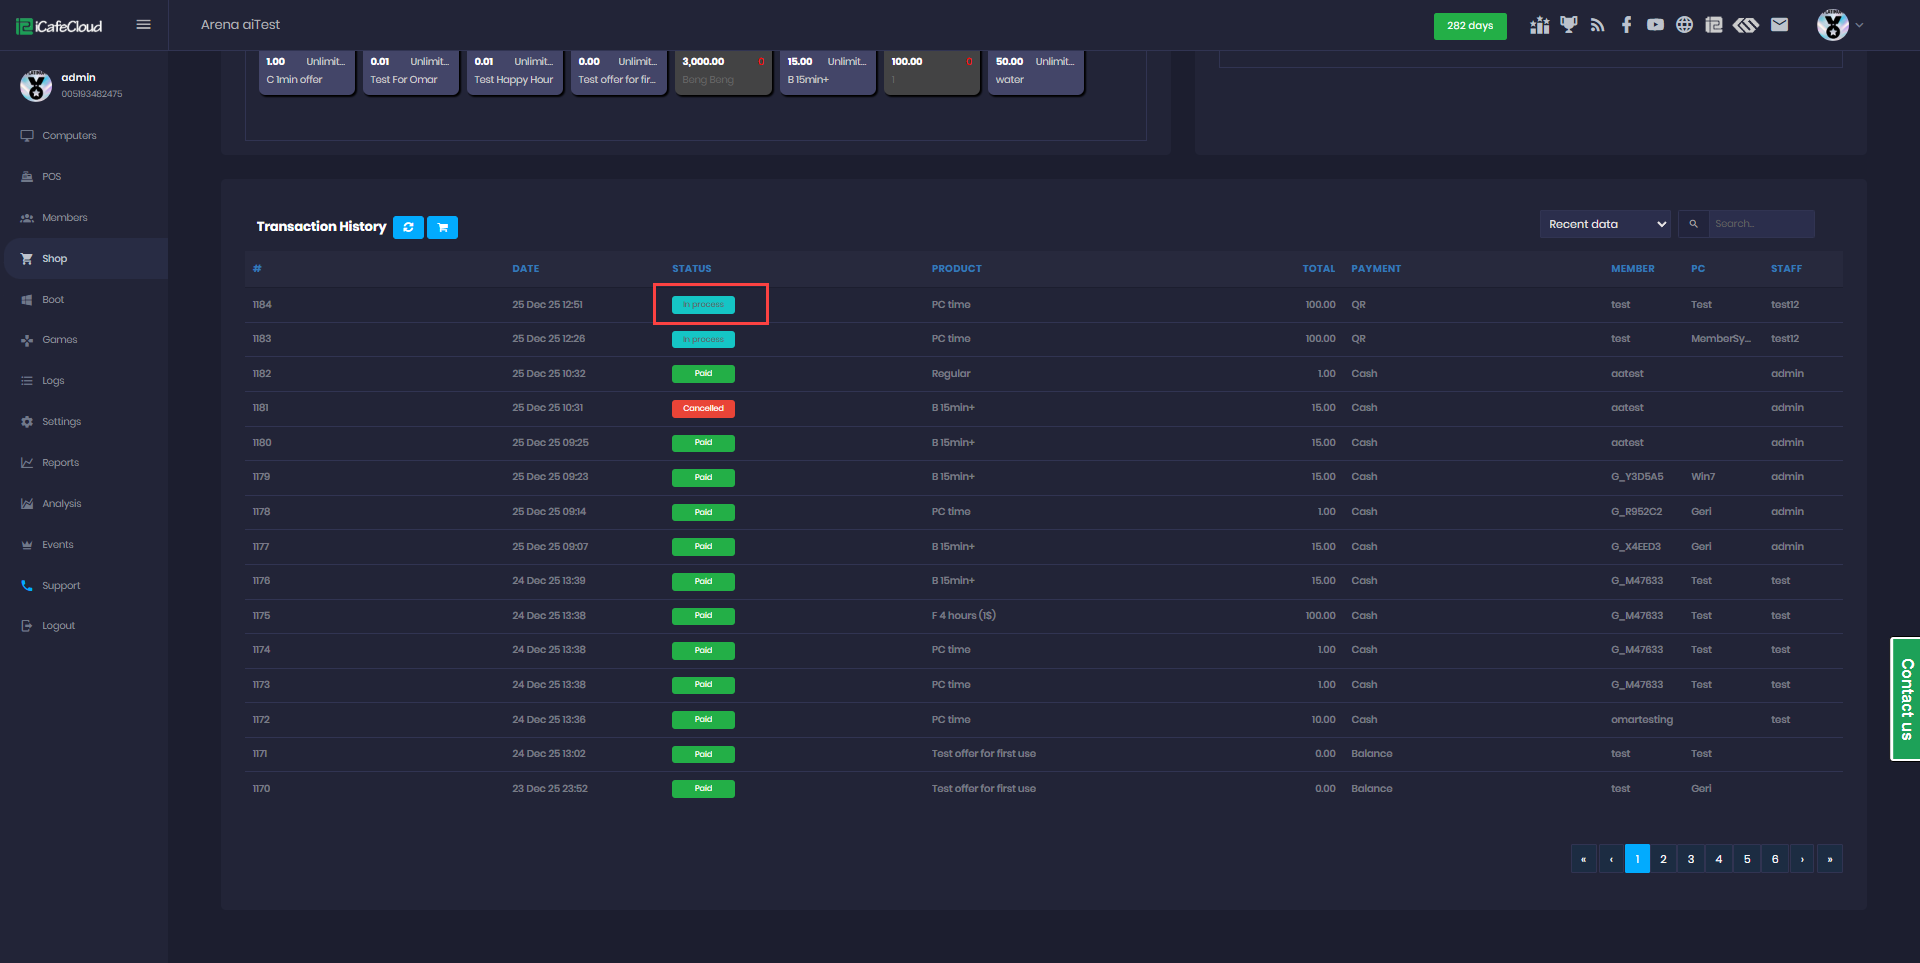
Task: Open the trophy icon in top bar
Action: [x=1568, y=25]
